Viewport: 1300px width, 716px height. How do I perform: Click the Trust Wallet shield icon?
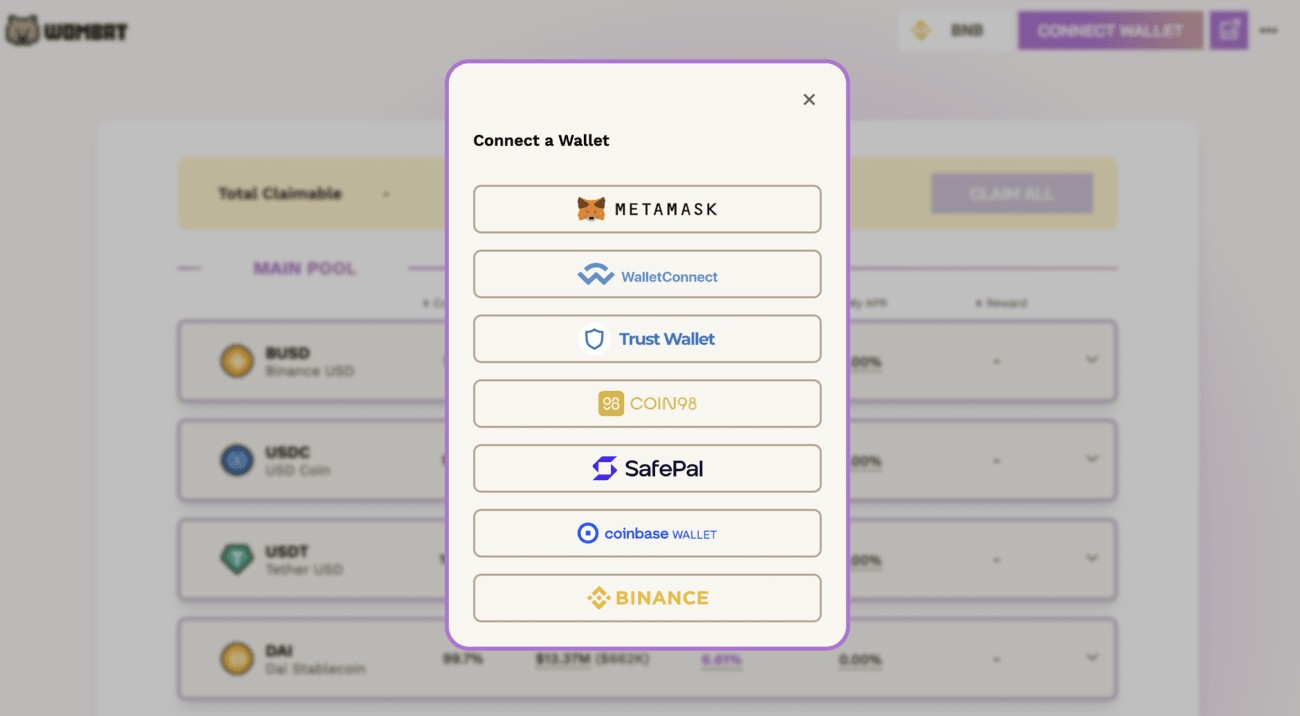pyautogui.click(x=594, y=339)
